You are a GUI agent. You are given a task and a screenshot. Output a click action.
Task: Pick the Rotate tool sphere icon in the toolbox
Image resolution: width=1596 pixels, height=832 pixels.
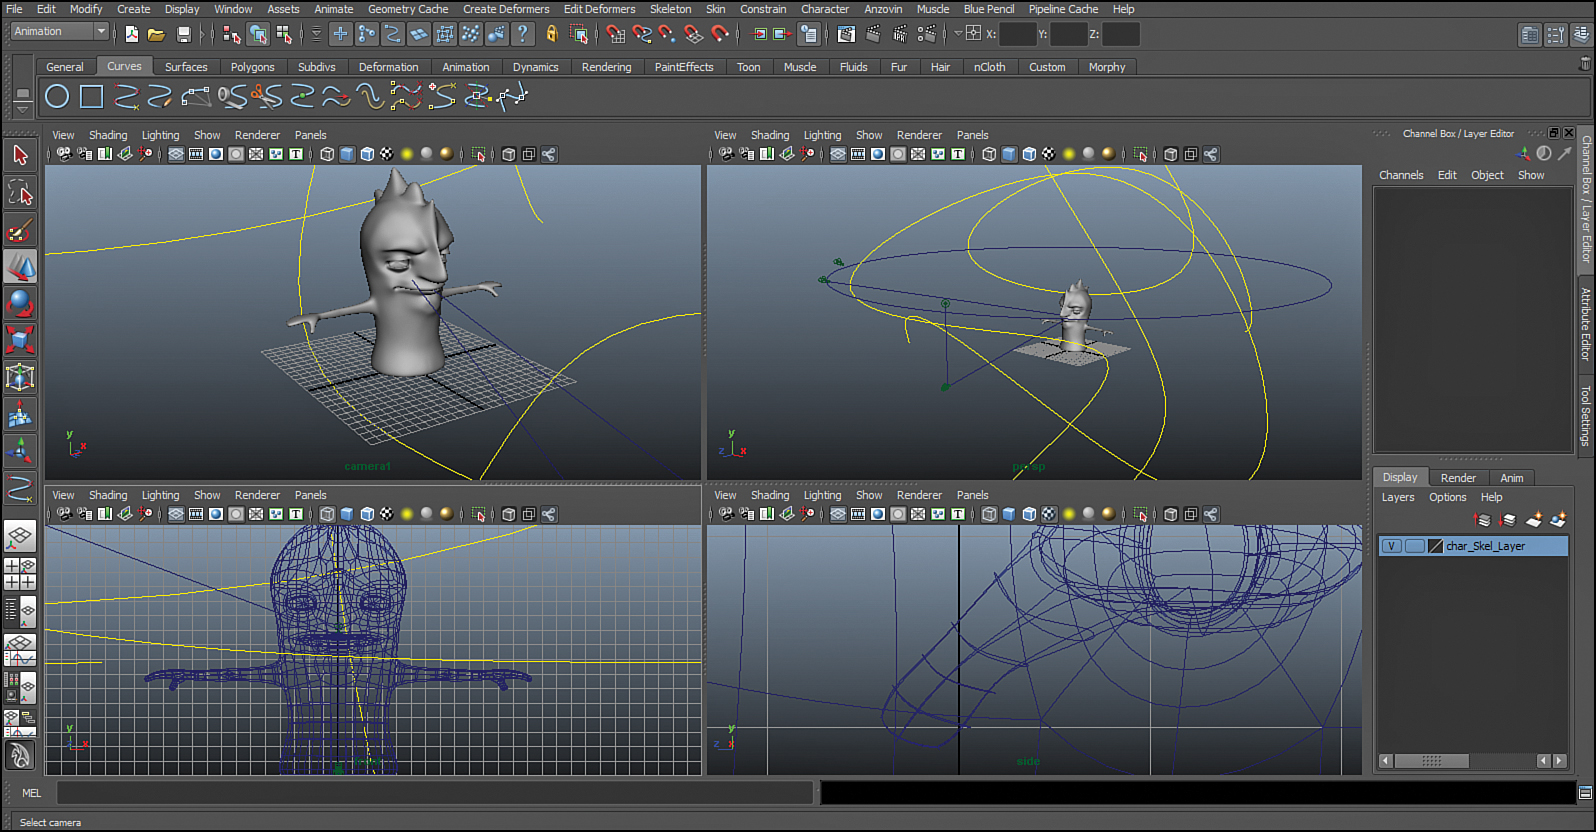tap(20, 303)
